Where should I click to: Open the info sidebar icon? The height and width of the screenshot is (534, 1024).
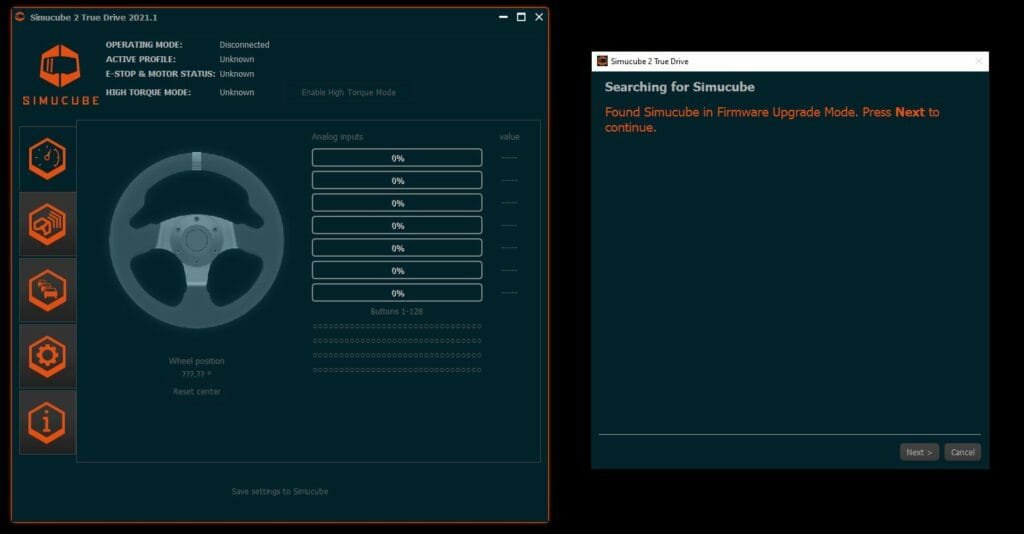pos(47,422)
